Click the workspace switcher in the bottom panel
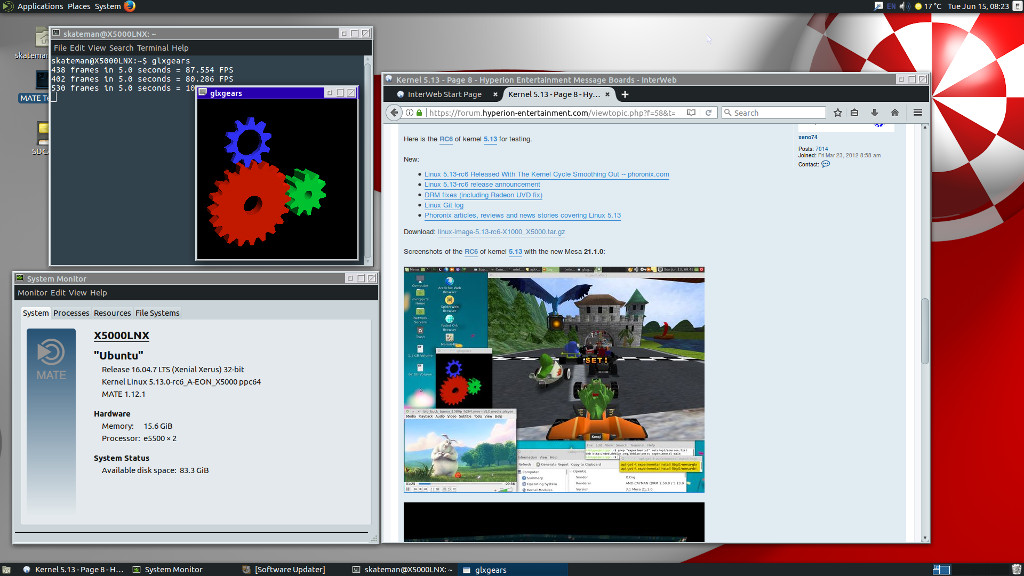 941,569
